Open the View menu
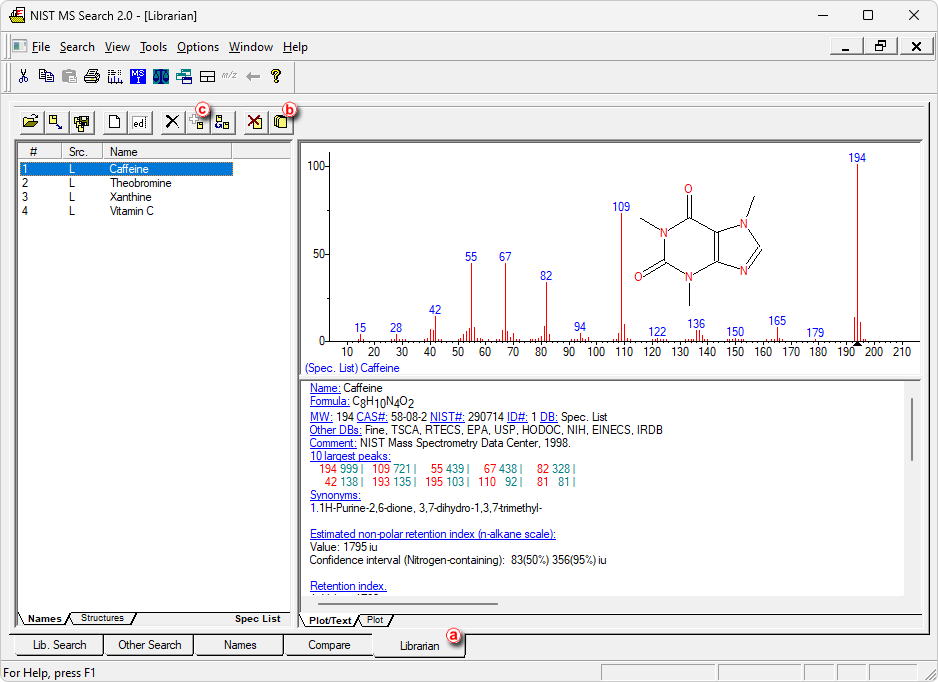The image size is (938, 682). (x=117, y=47)
